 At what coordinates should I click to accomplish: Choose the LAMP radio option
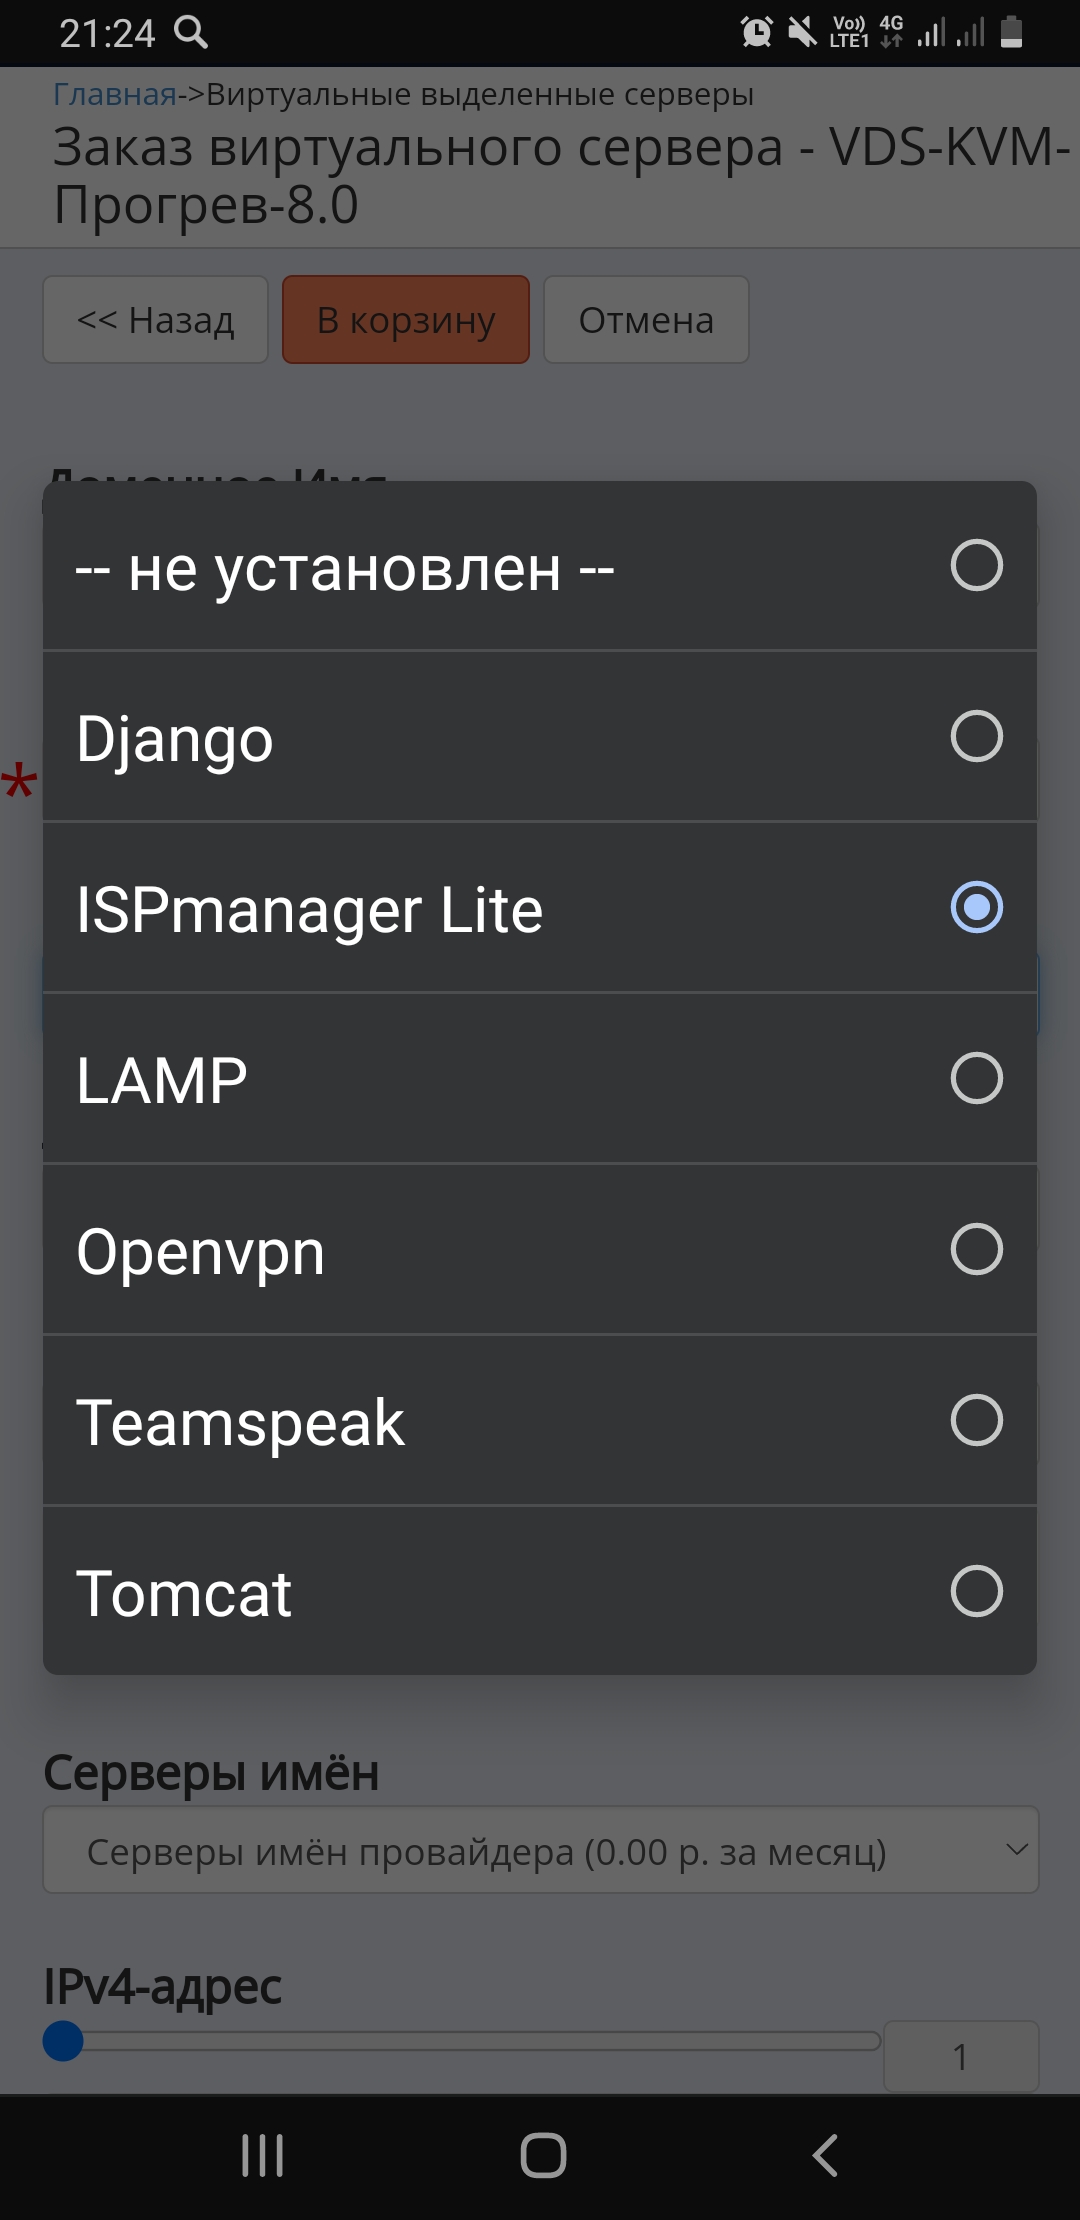pos(976,1078)
